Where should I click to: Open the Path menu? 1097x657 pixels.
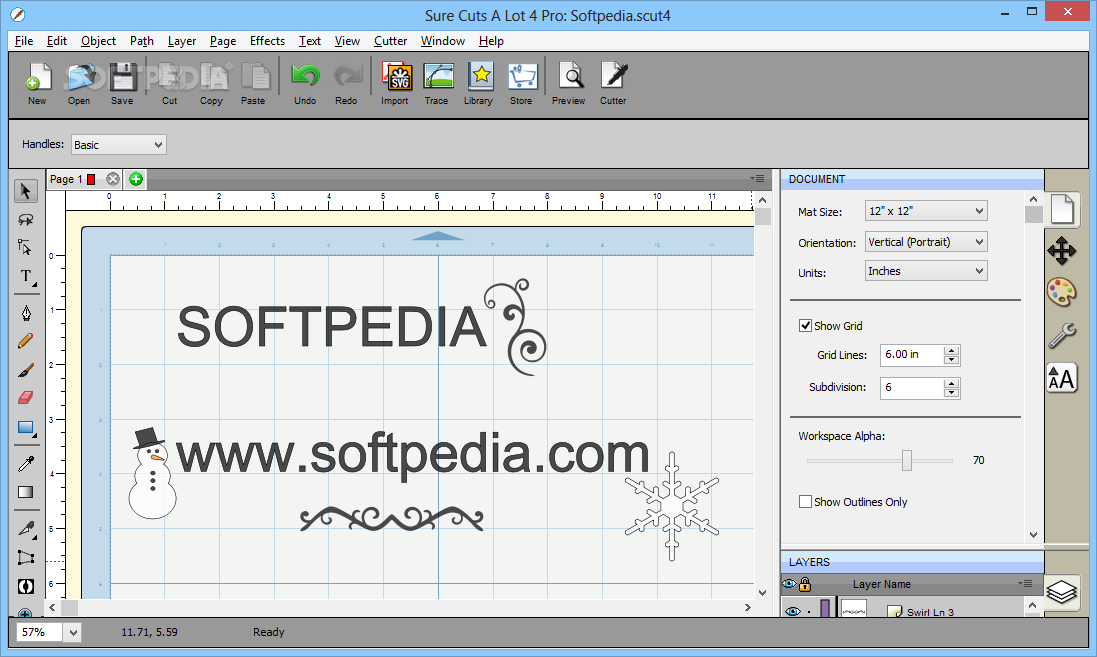(141, 41)
